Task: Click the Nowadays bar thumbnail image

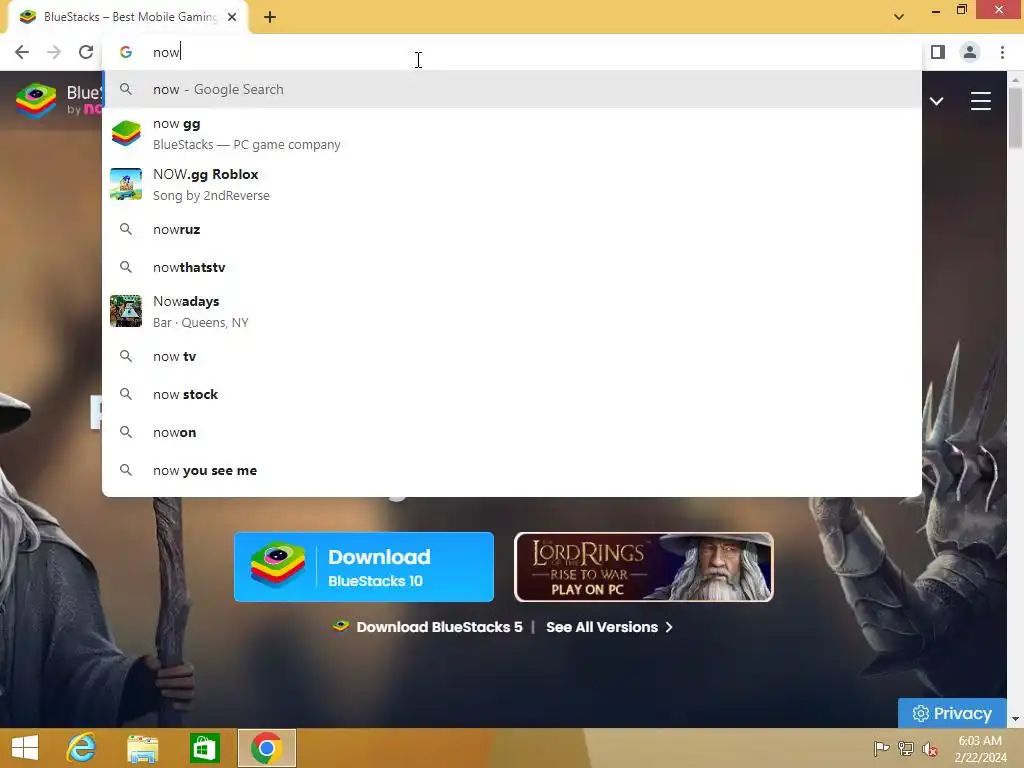Action: 126,311
